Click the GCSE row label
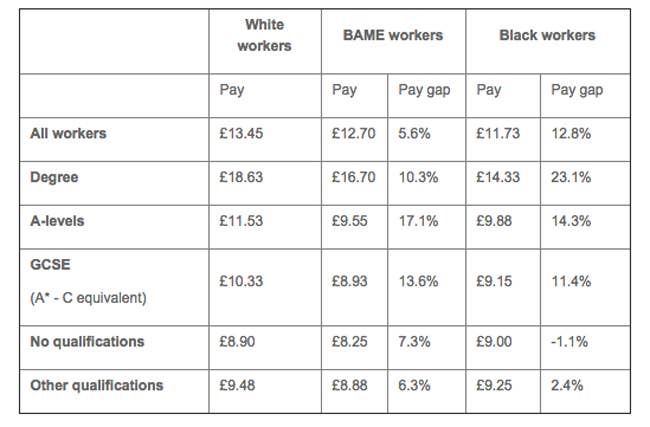Viewport: 650px width, 427px height. [x=50, y=264]
